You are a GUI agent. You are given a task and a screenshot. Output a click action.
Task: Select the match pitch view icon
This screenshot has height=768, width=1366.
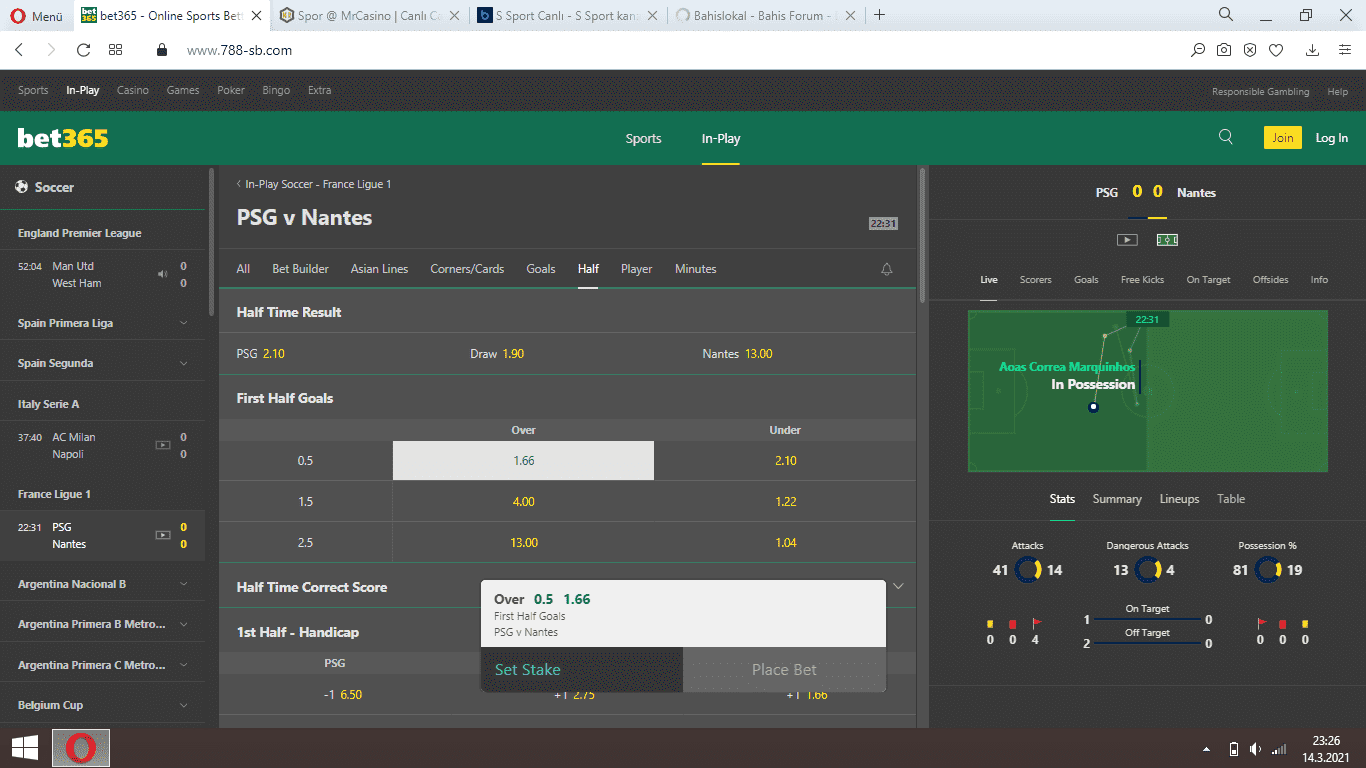(1167, 240)
